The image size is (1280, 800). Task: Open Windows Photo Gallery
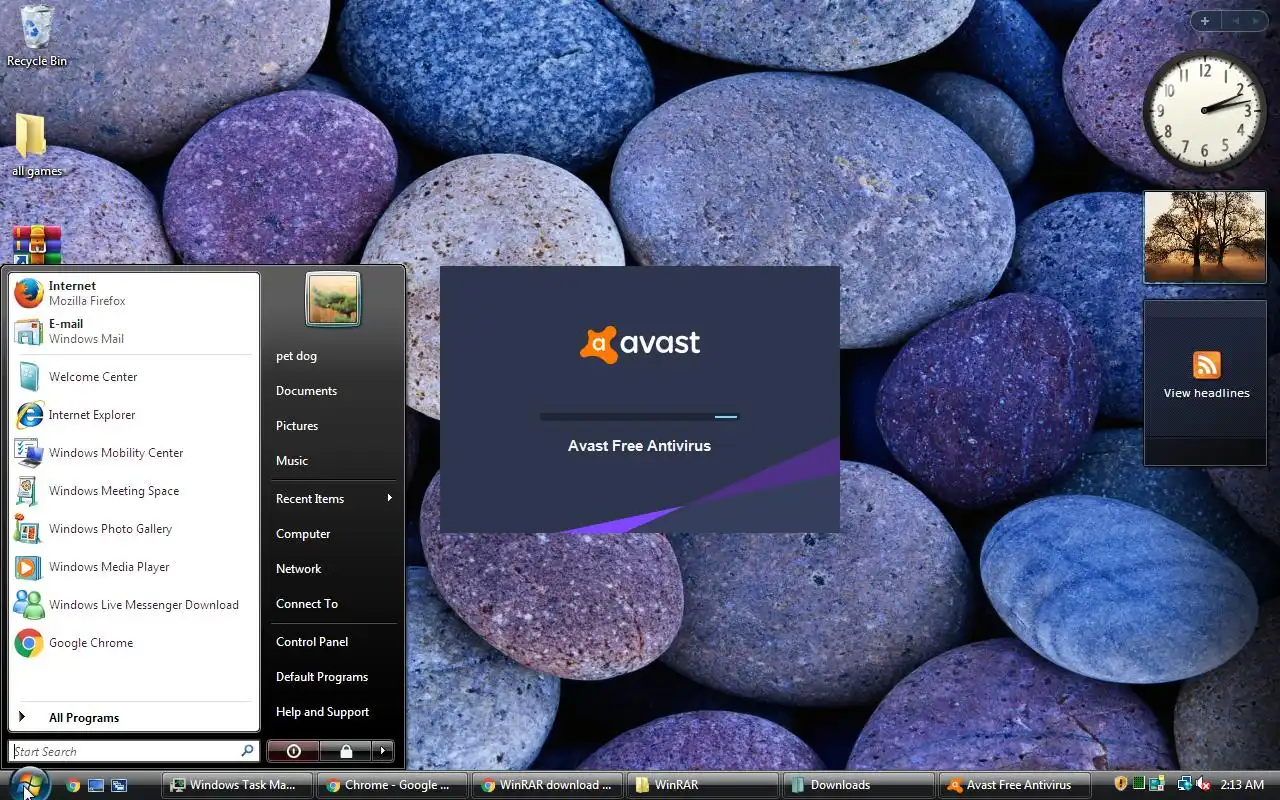[134, 529]
